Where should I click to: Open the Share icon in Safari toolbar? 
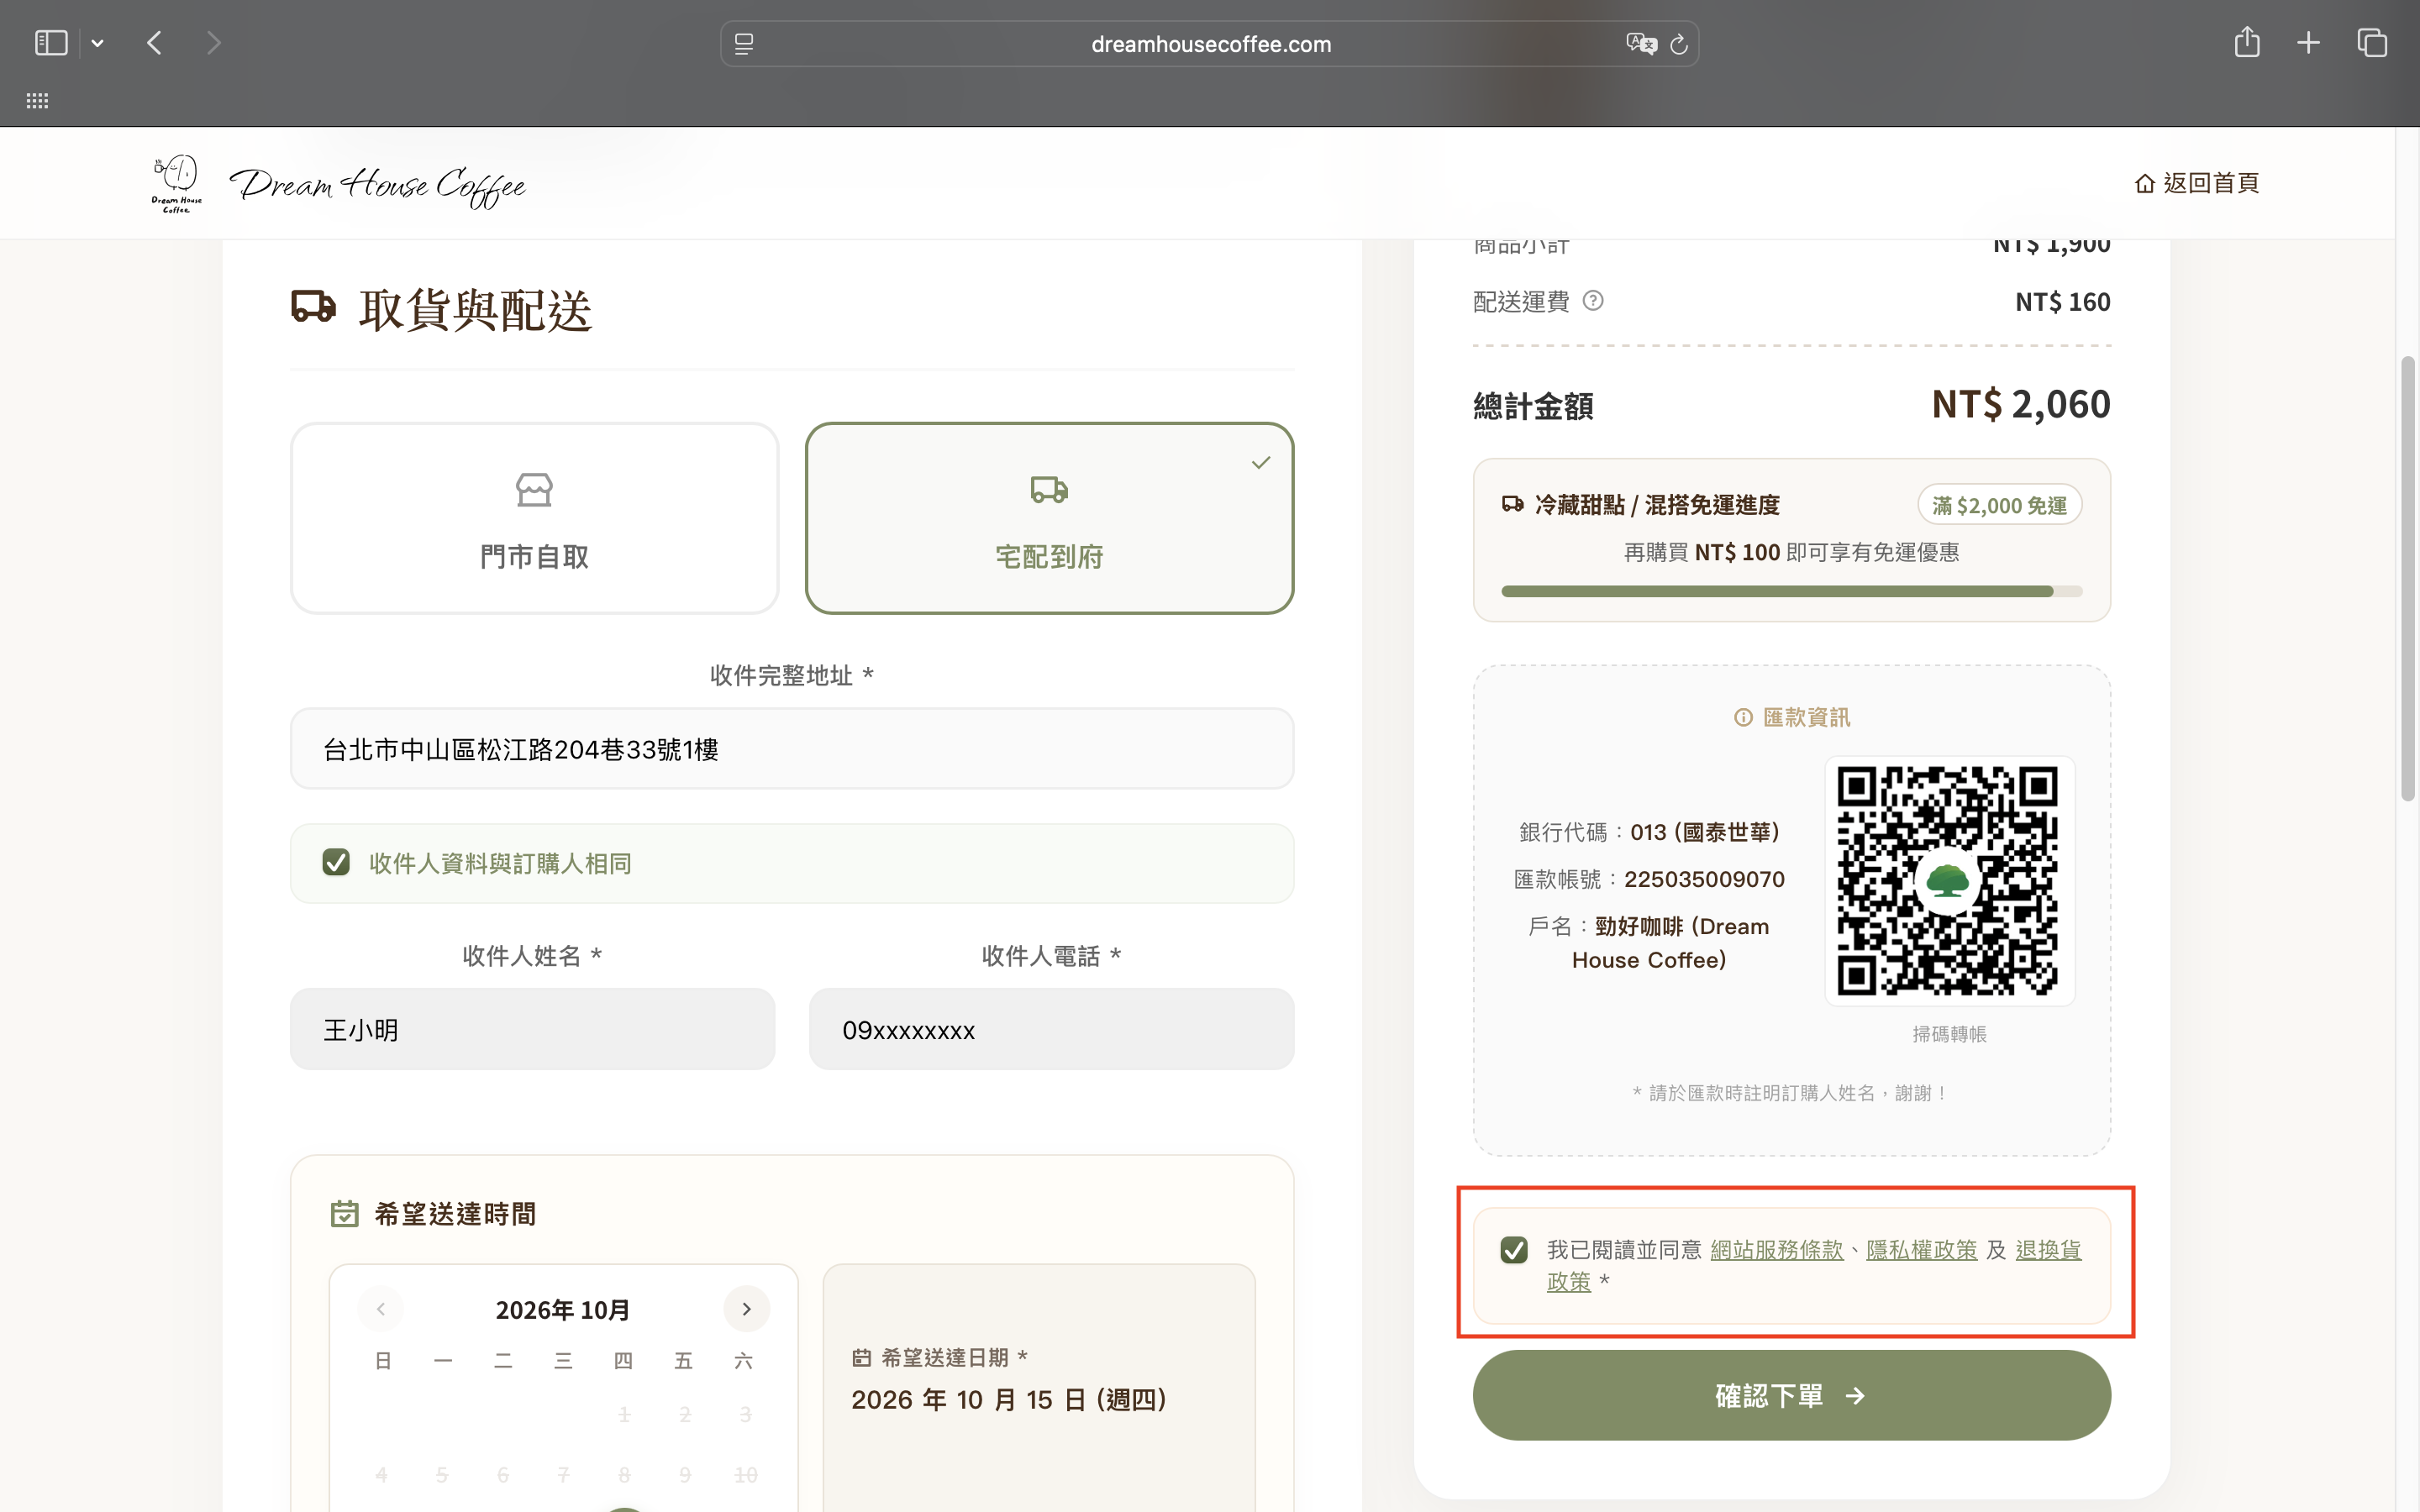(x=2247, y=42)
